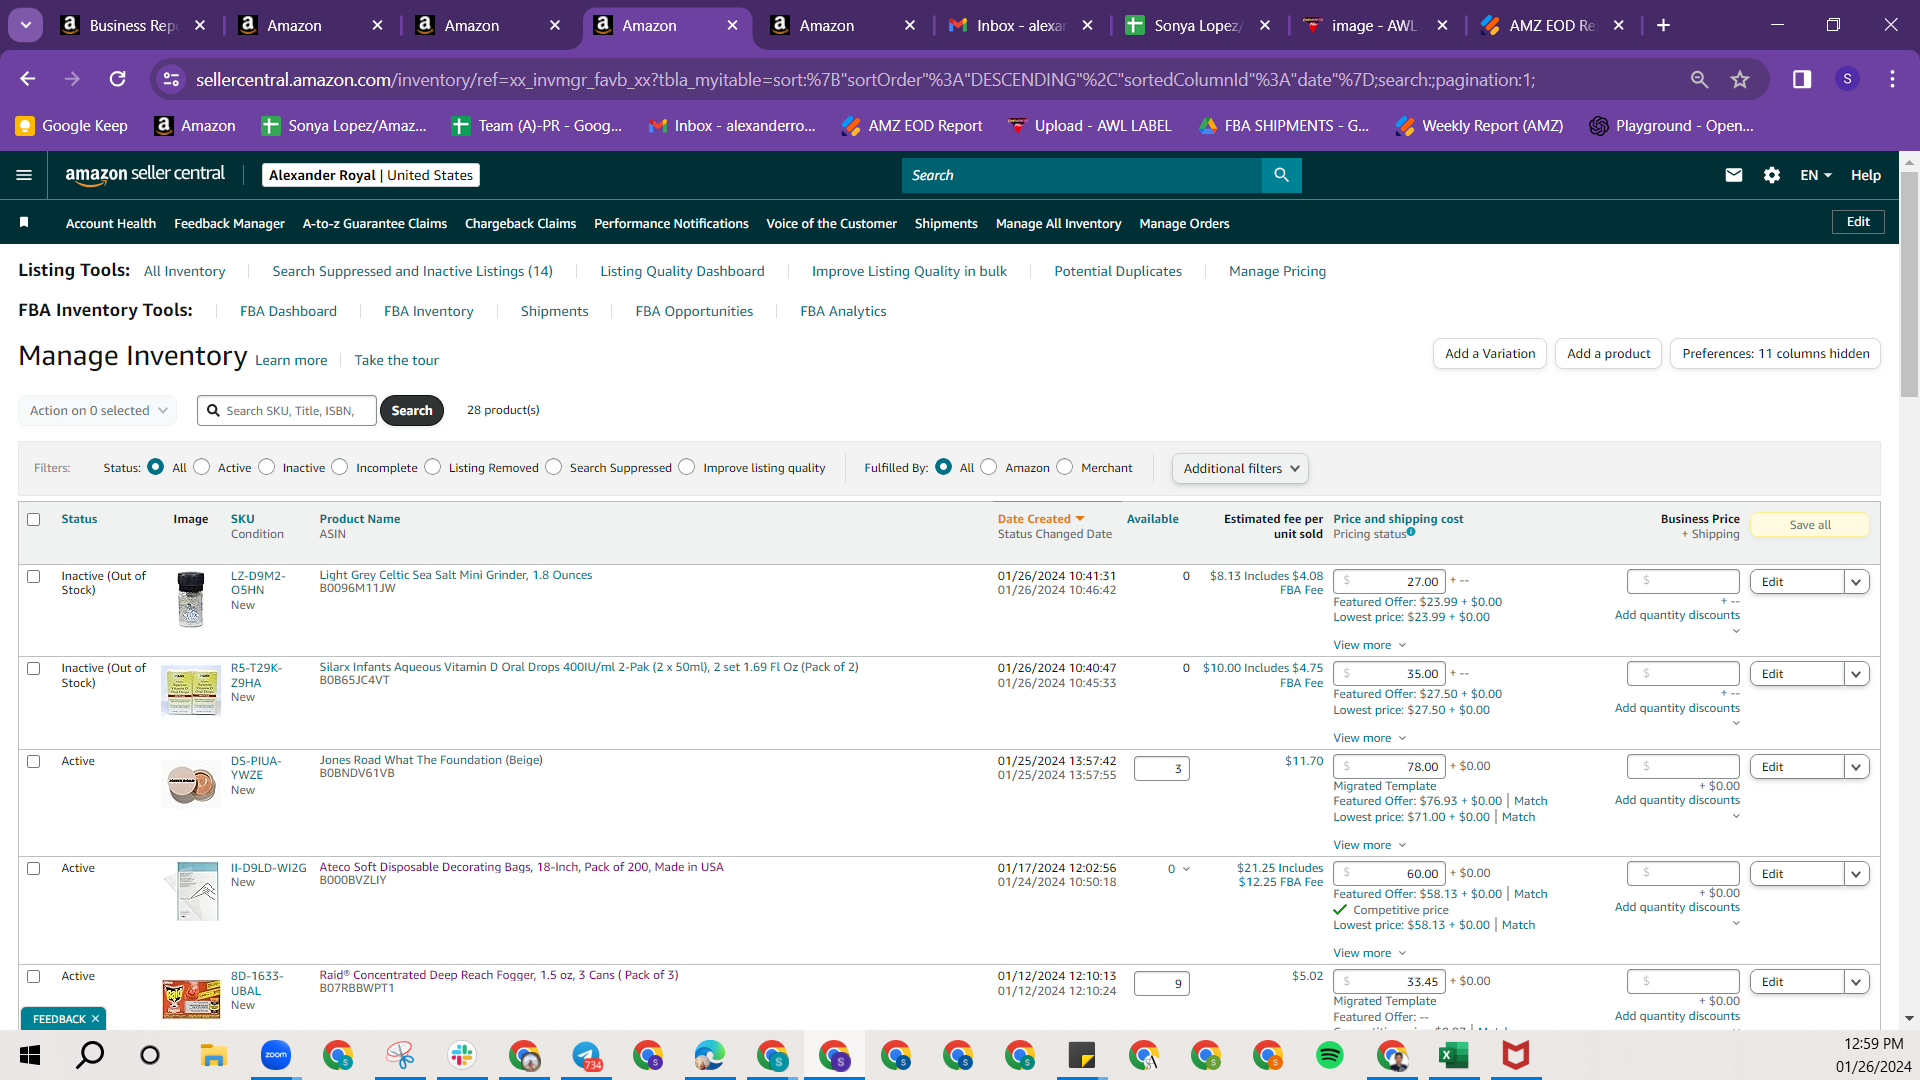Open Take the tour link
Viewport: 1920px width, 1080px height.
click(x=396, y=360)
